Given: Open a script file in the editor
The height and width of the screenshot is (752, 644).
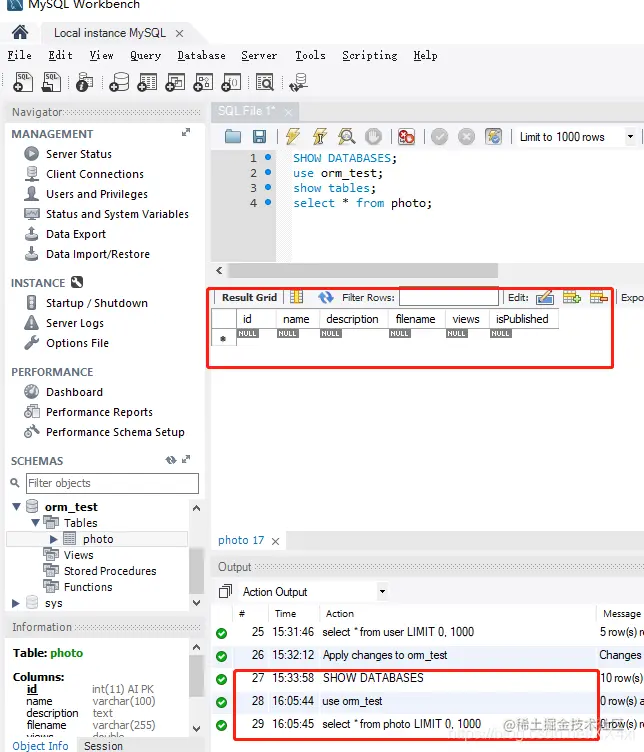Looking at the screenshot, I should 233,137.
